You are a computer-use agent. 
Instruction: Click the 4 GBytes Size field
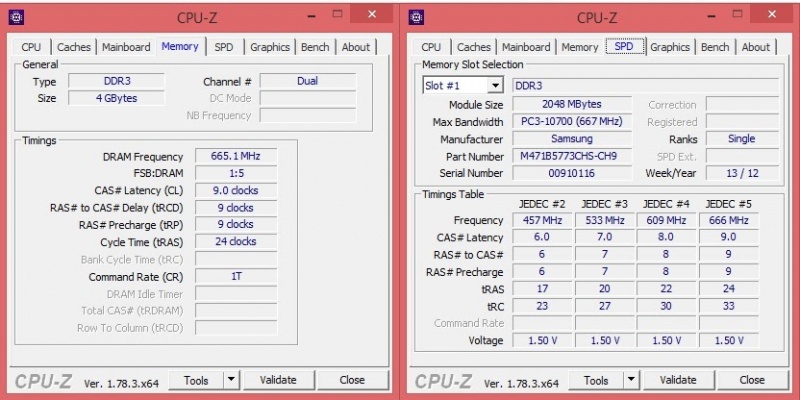(117, 98)
